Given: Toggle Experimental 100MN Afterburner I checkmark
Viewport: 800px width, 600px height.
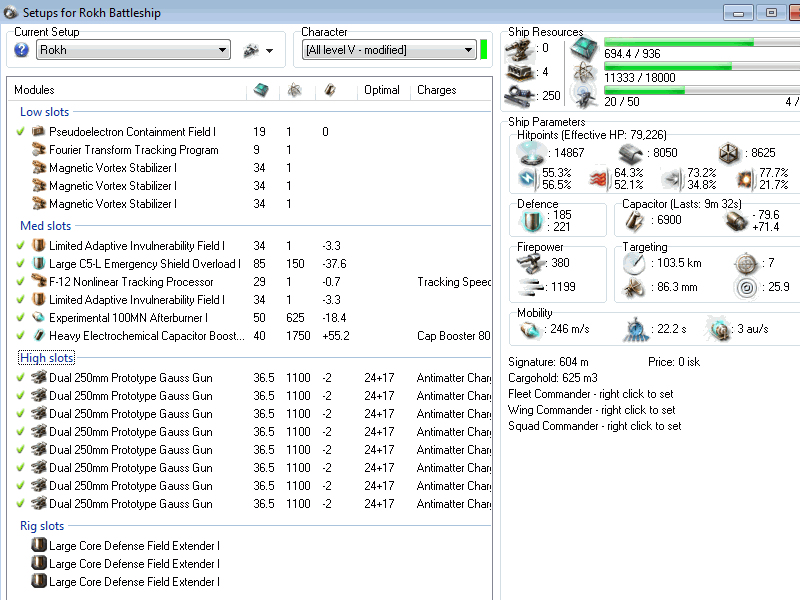Looking at the screenshot, I should [x=20, y=317].
